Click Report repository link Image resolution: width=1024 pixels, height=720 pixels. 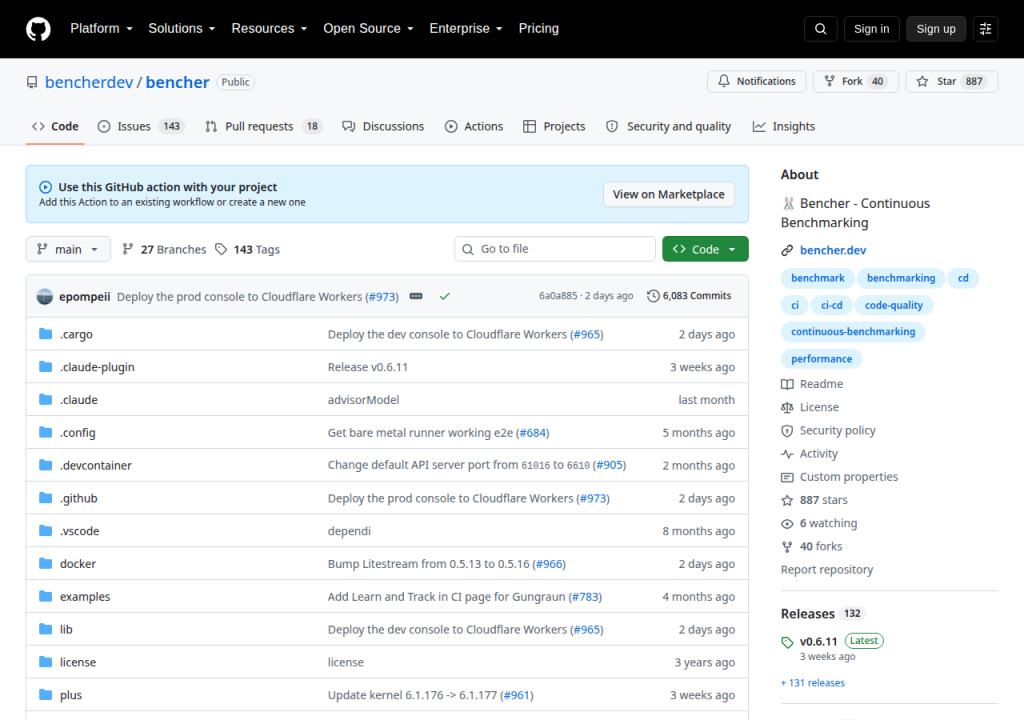point(827,570)
